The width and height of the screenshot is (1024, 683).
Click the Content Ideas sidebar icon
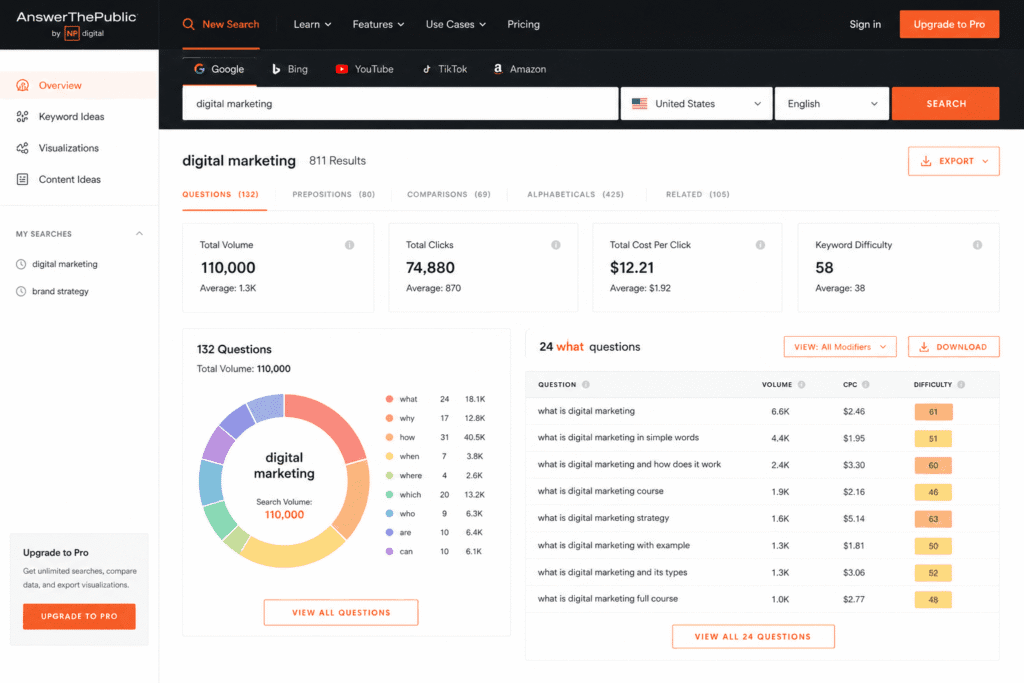22,180
